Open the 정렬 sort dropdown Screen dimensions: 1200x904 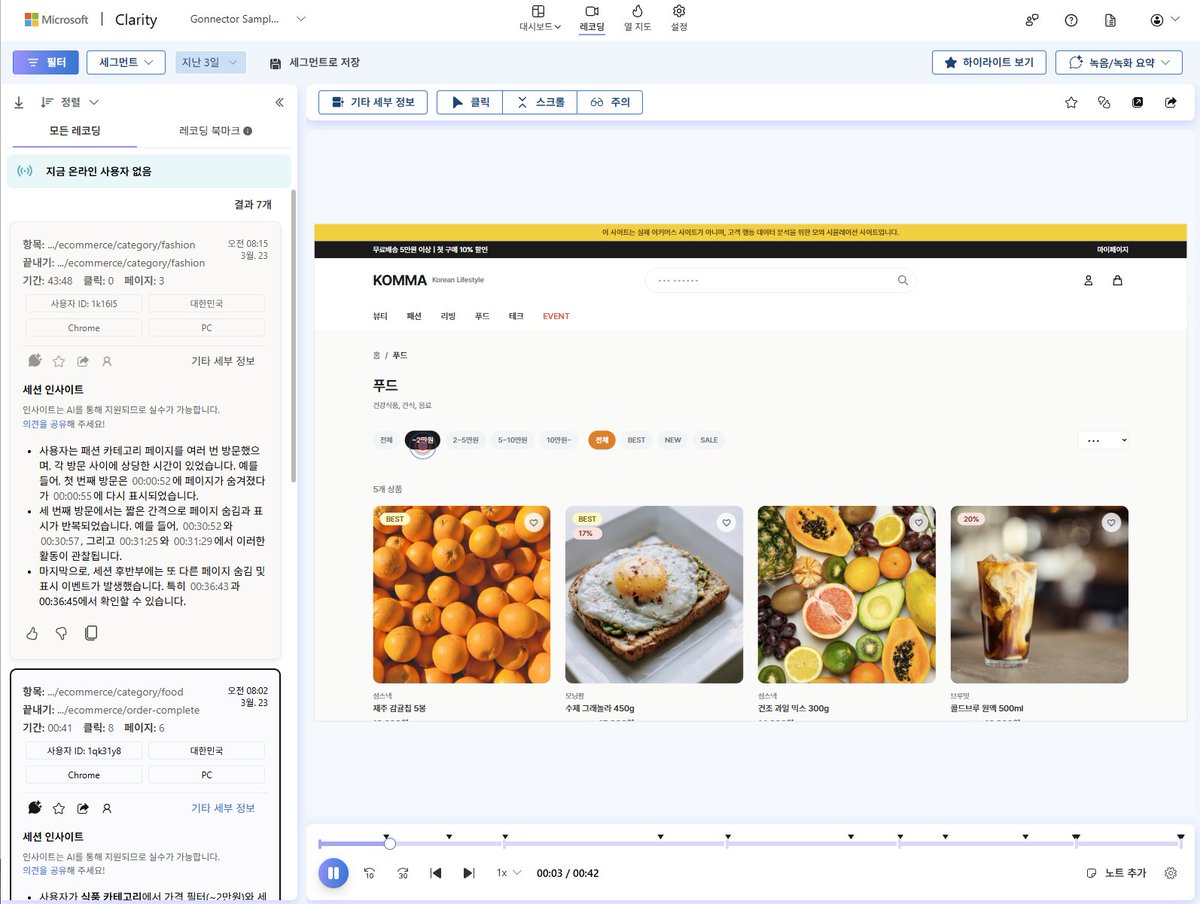click(x=70, y=102)
